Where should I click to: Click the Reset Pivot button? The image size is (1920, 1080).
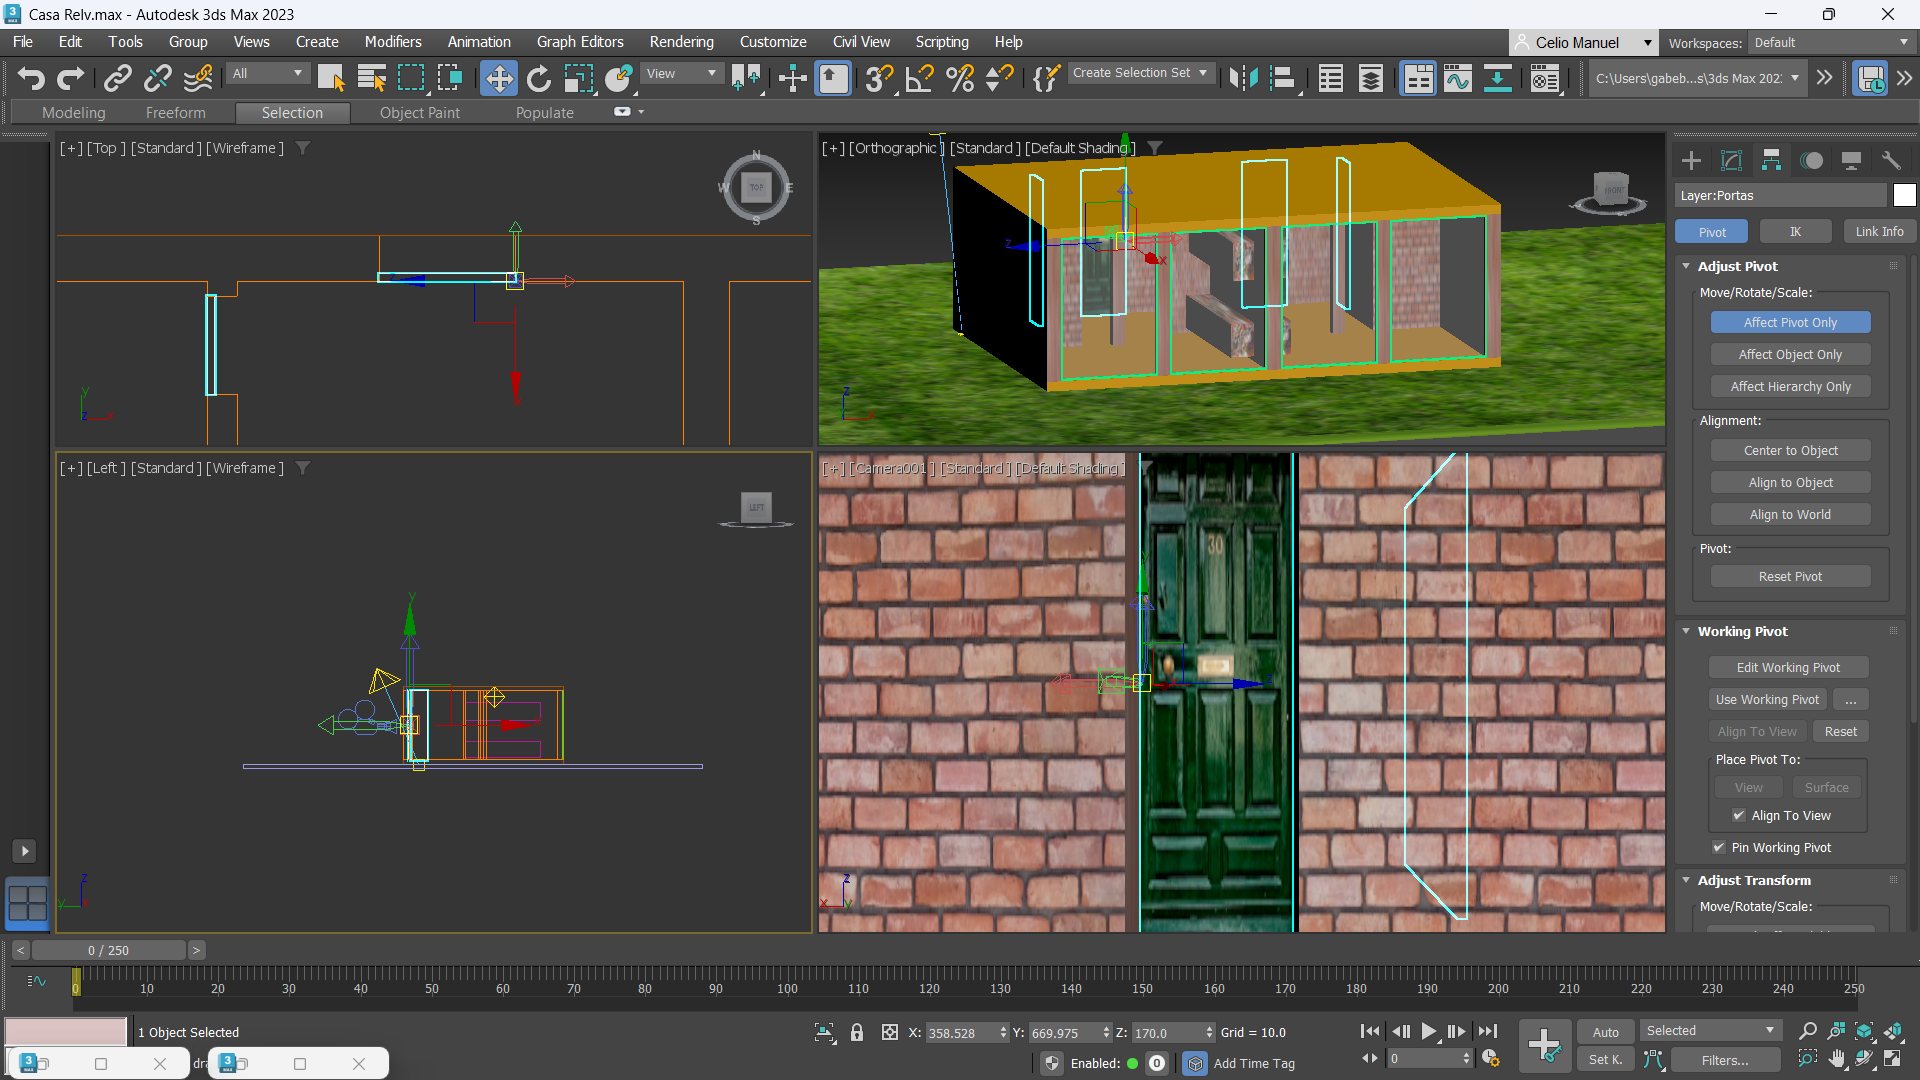1790,576
